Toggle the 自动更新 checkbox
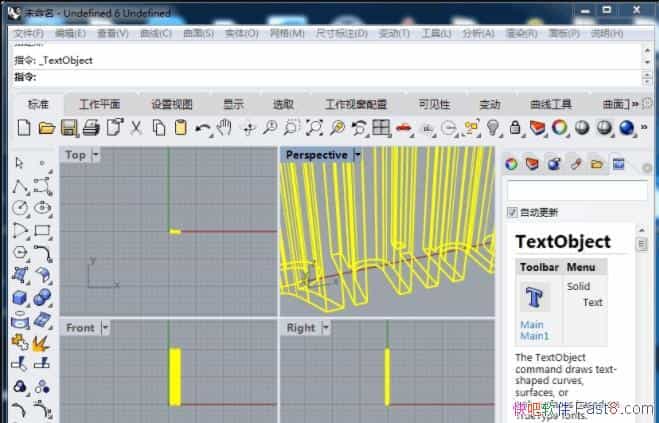659x423 pixels. click(x=513, y=212)
